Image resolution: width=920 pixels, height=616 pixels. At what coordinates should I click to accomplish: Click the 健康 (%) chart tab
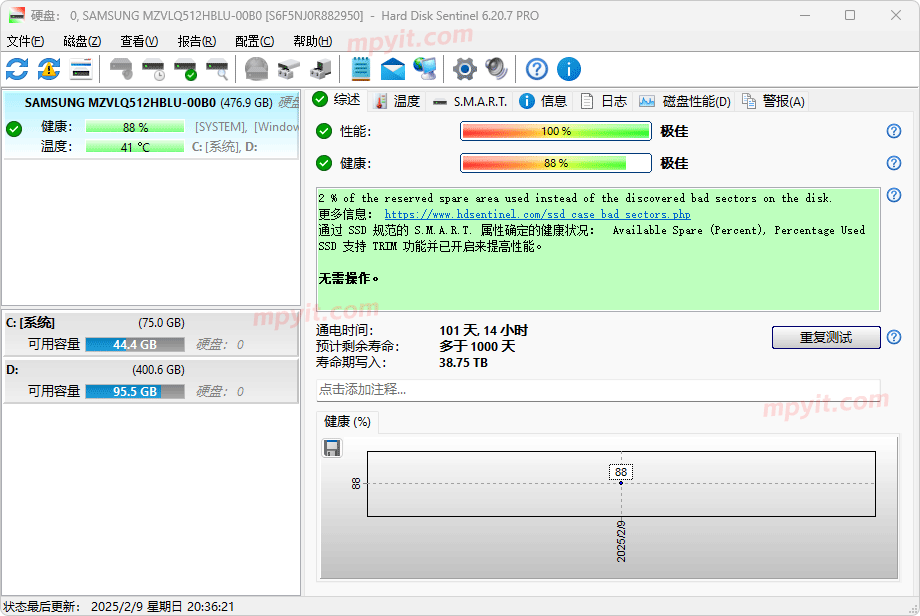pyautogui.click(x=347, y=422)
